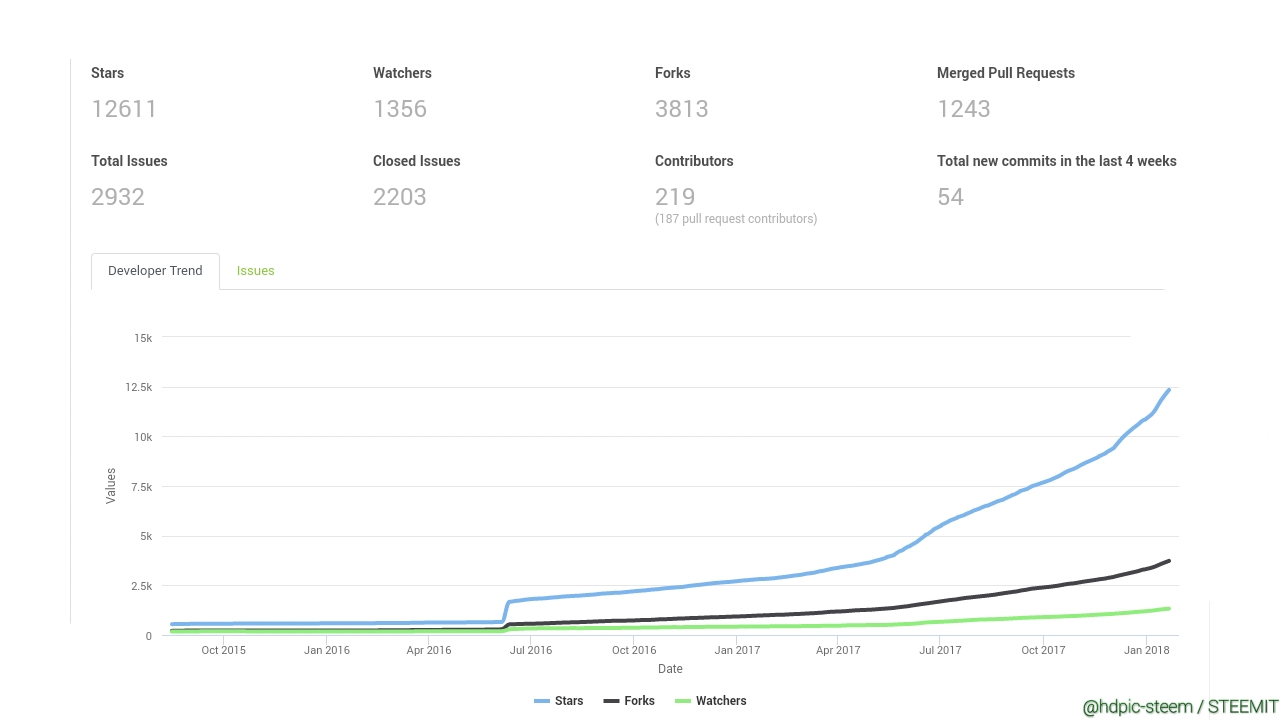Click the 'Values' y-axis title

(111, 485)
